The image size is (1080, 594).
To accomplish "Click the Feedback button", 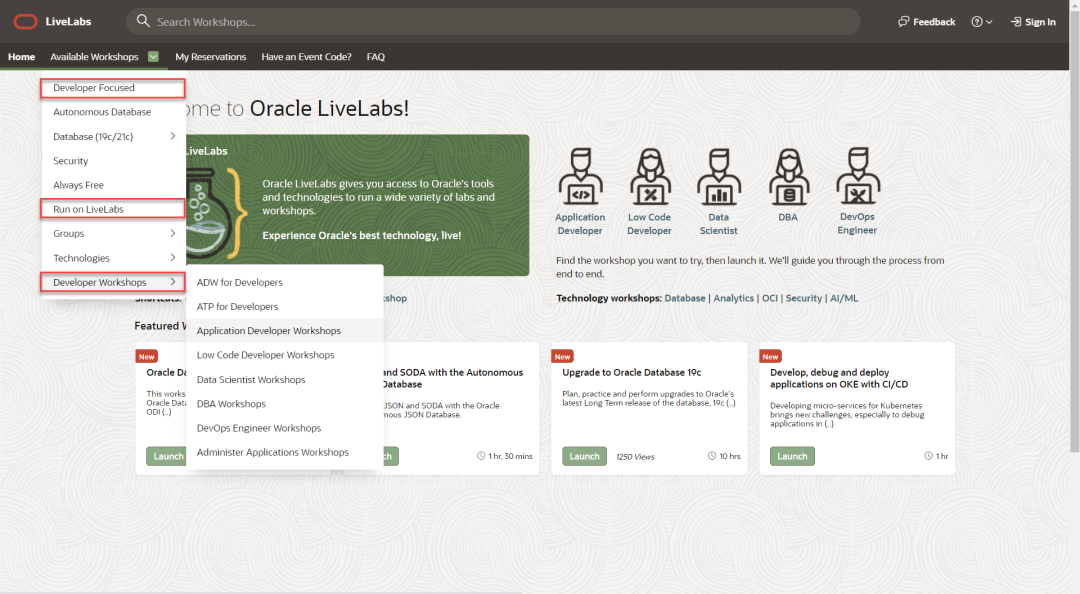I will click(926, 21).
